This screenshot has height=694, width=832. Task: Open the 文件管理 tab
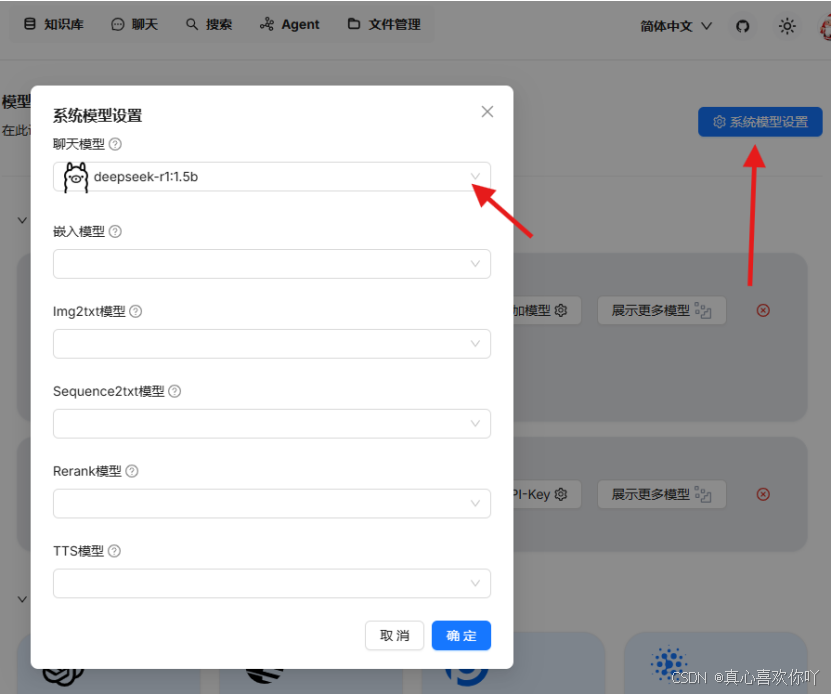(383, 24)
